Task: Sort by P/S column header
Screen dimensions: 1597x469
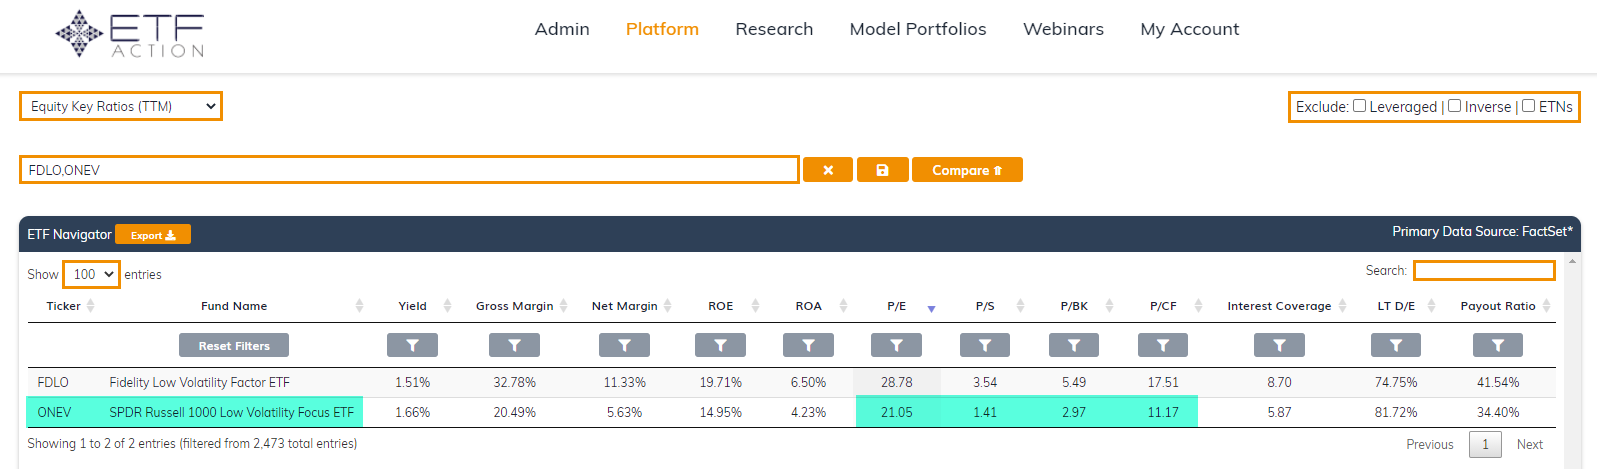Action: [x=985, y=306]
